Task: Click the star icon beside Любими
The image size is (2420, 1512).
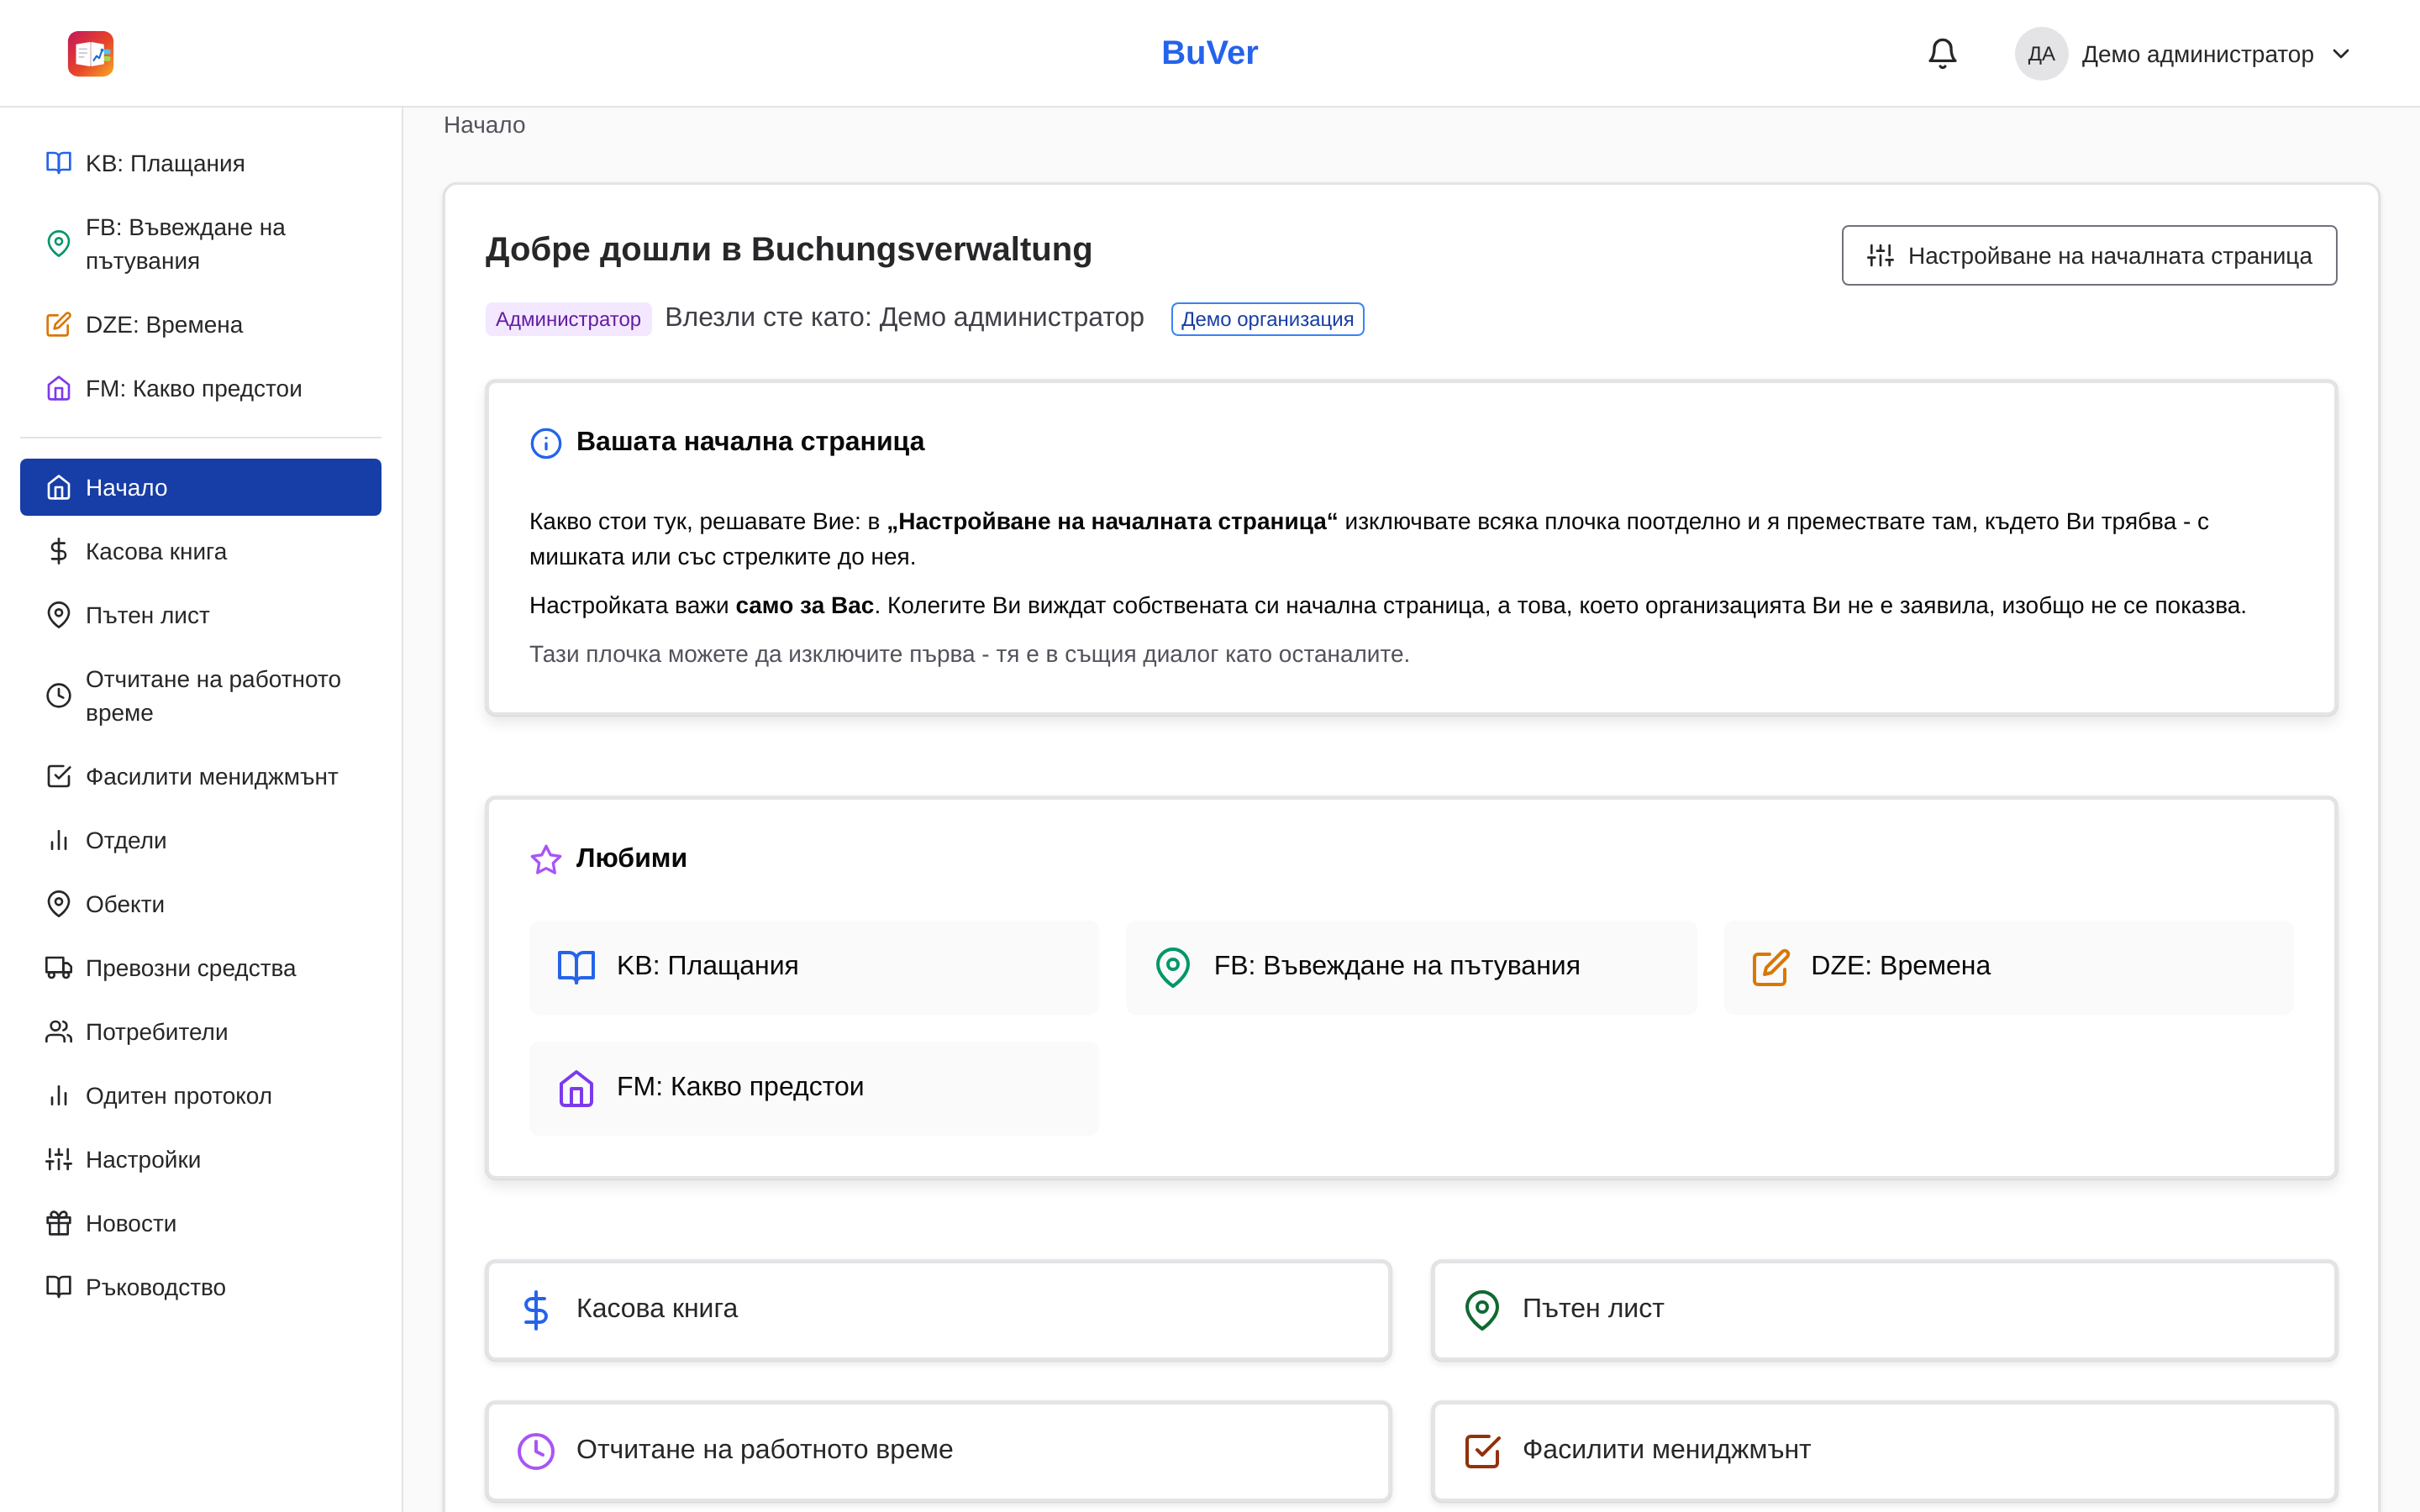Action: [x=546, y=860]
